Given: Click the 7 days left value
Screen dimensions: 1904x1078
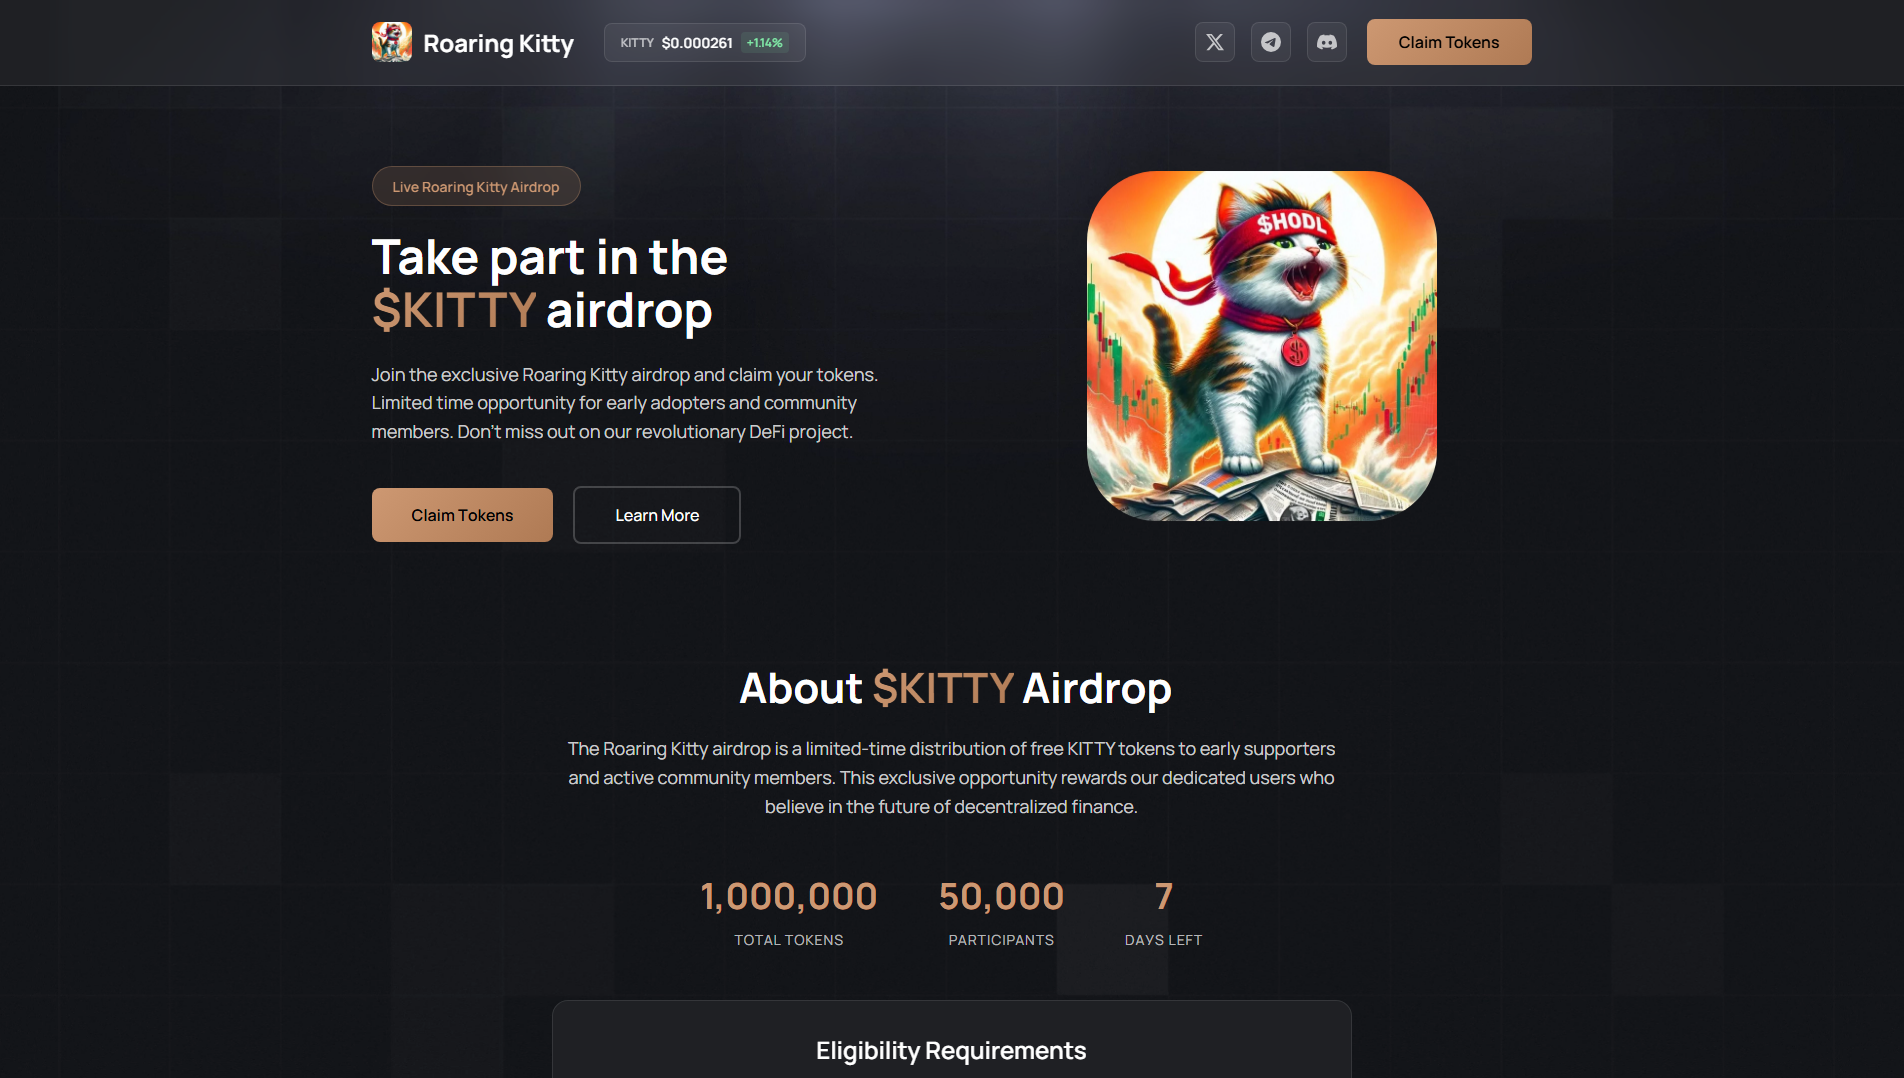Looking at the screenshot, I should point(1163,897).
